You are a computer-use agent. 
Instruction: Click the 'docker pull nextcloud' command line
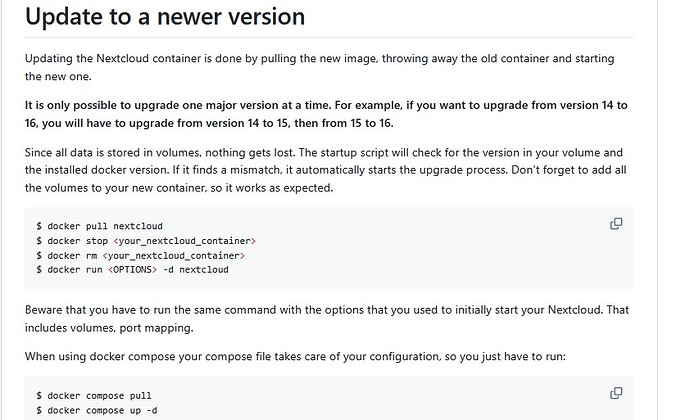click(99, 226)
